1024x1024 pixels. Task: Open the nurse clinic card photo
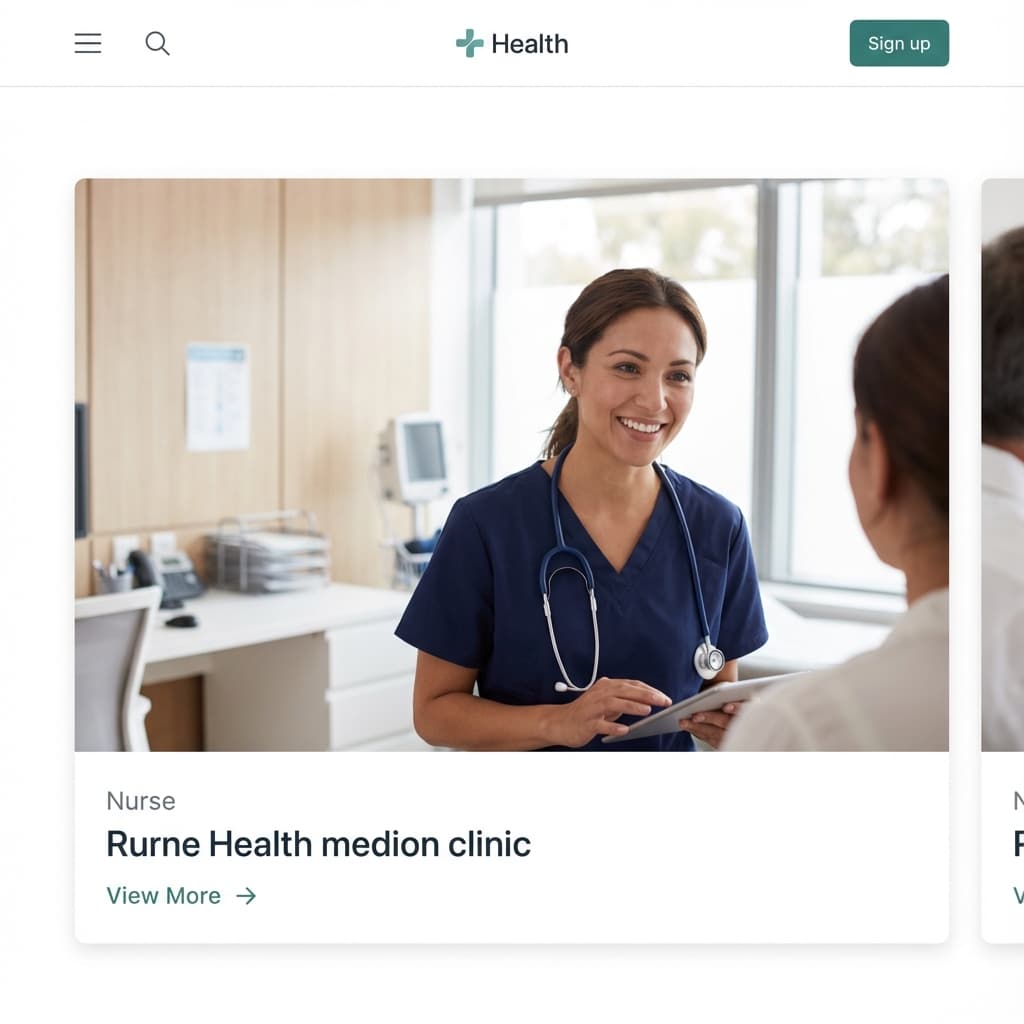click(x=511, y=465)
